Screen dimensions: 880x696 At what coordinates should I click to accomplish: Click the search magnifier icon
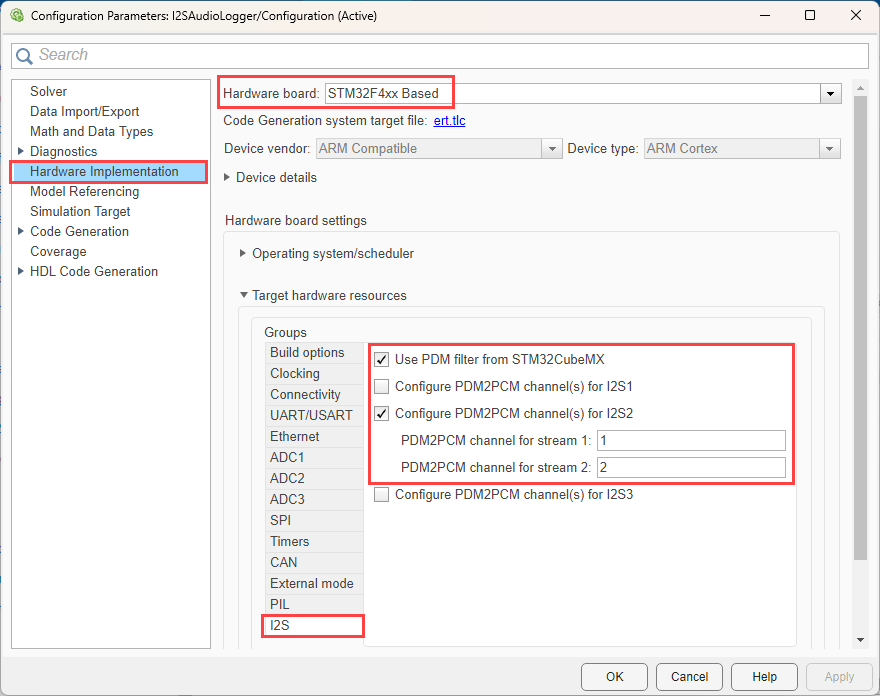point(25,56)
